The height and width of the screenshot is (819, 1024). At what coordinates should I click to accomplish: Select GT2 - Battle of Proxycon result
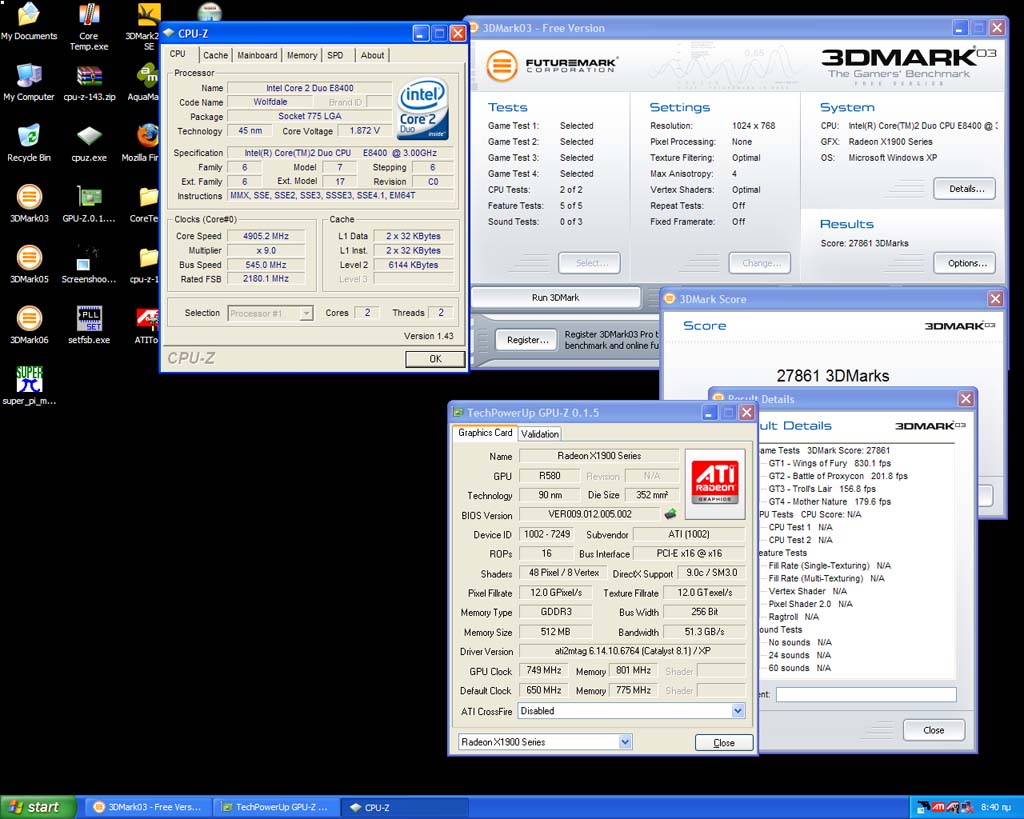pyautogui.click(x=838, y=476)
